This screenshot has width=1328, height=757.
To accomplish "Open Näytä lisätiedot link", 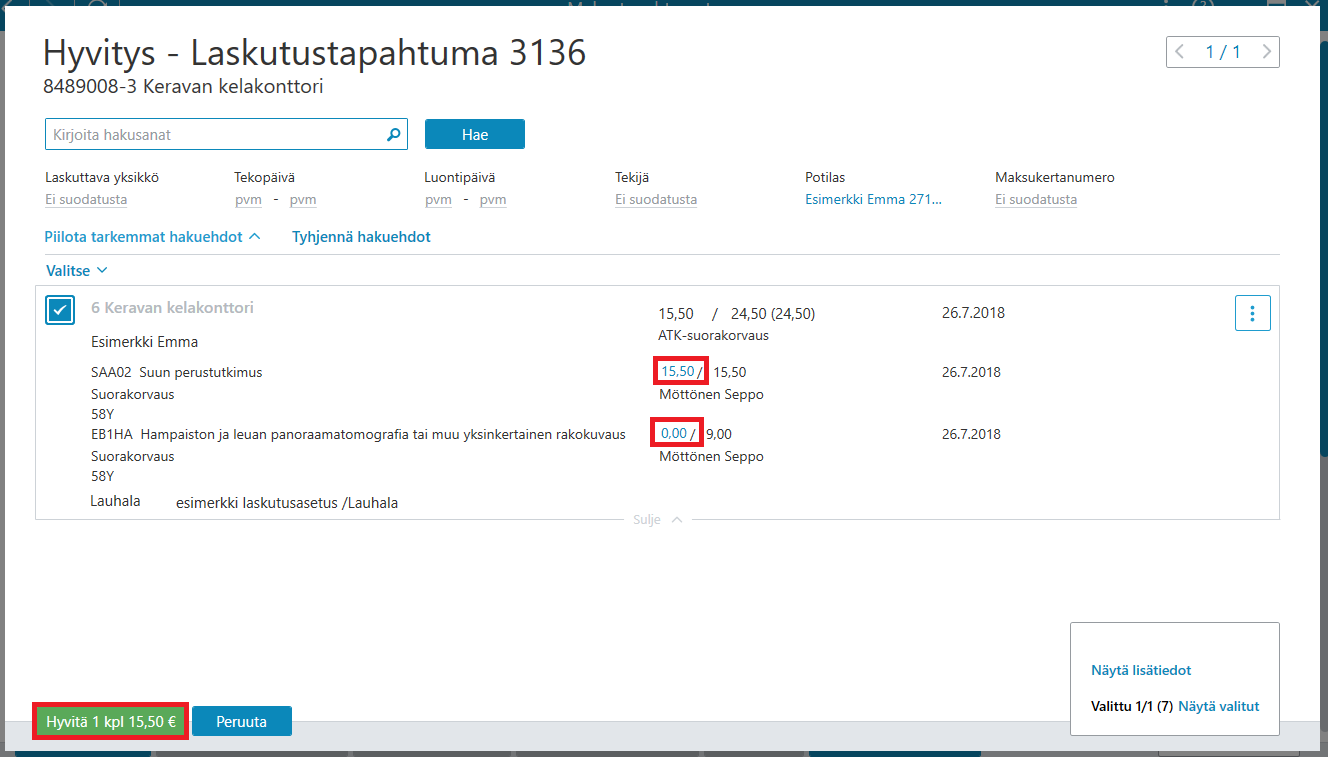I will (x=1141, y=671).
